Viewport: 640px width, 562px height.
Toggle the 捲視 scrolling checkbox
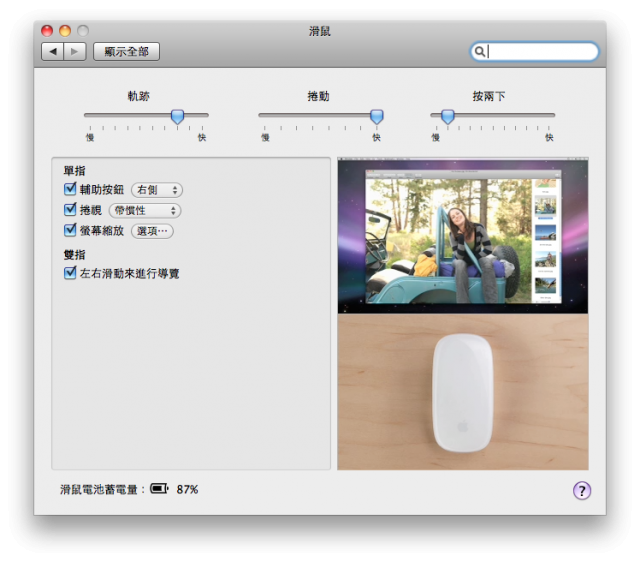click(70, 209)
